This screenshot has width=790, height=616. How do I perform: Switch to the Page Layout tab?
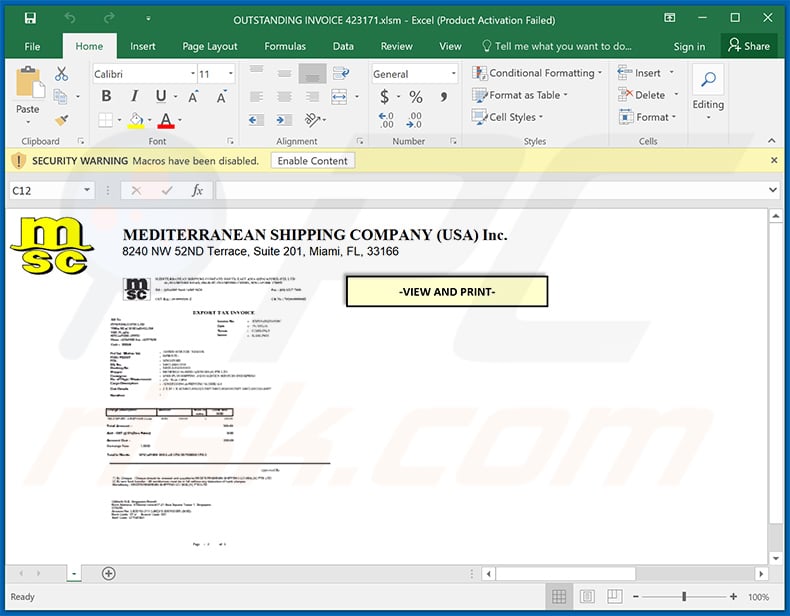click(x=210, y=46)
